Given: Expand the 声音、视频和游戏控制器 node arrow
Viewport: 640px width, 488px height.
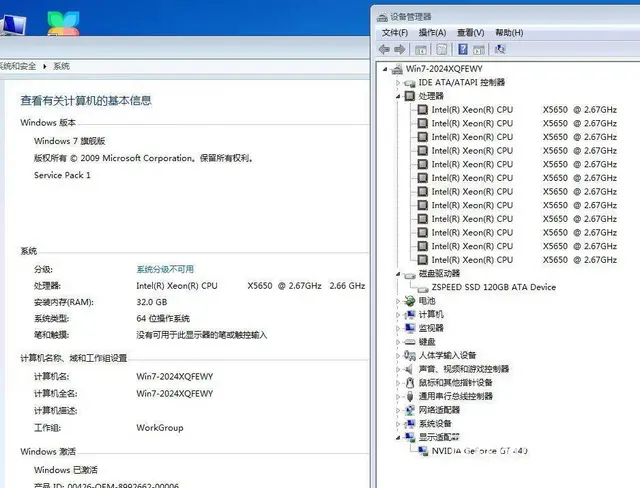Looking at the screenshot, I should 398,369.
